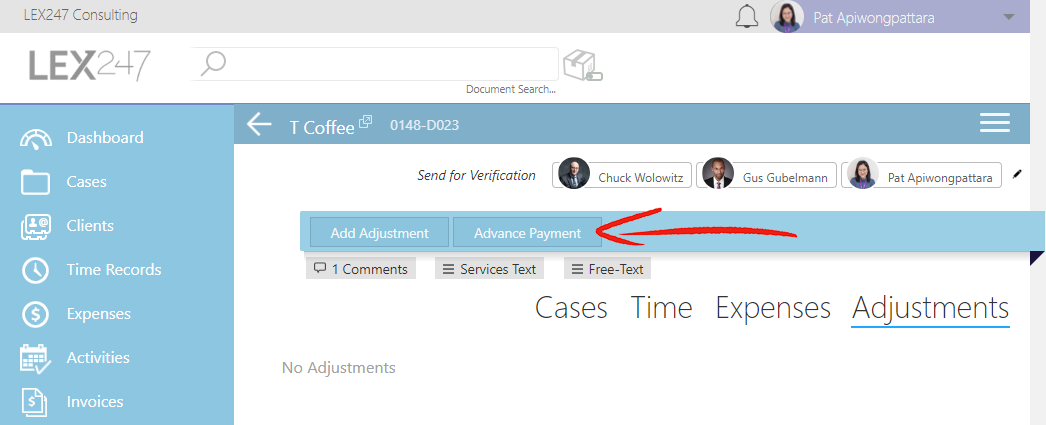Click the Time Records clock icon
Screen dimensions: 1046x425
point(35,270)
